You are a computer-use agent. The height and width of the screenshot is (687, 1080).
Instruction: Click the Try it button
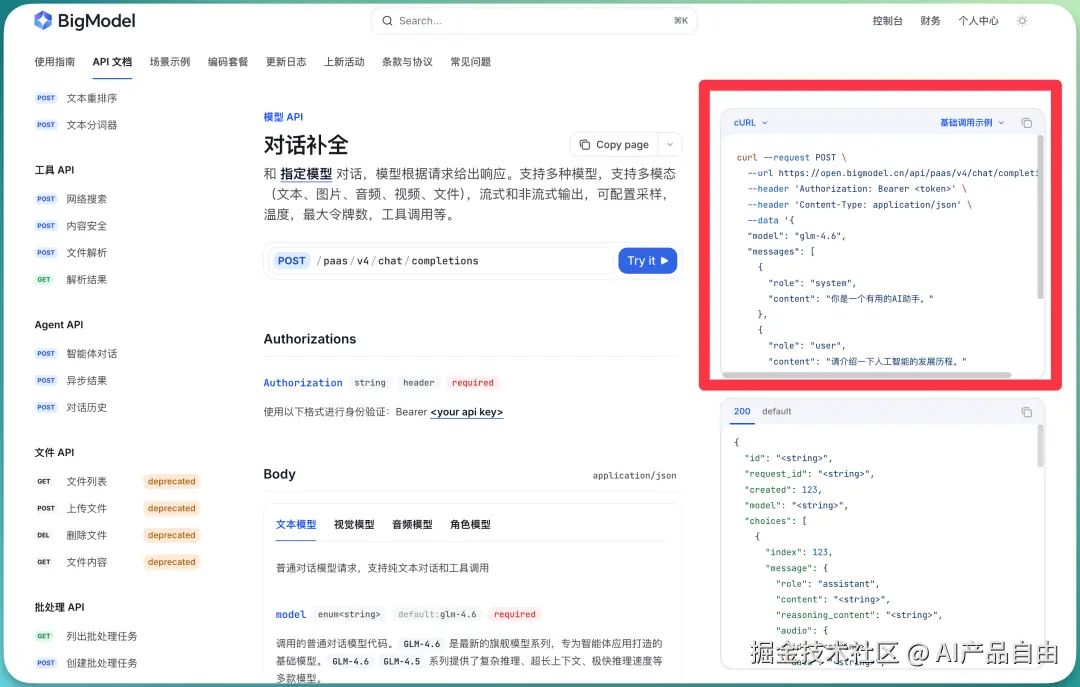coord(648,260)
